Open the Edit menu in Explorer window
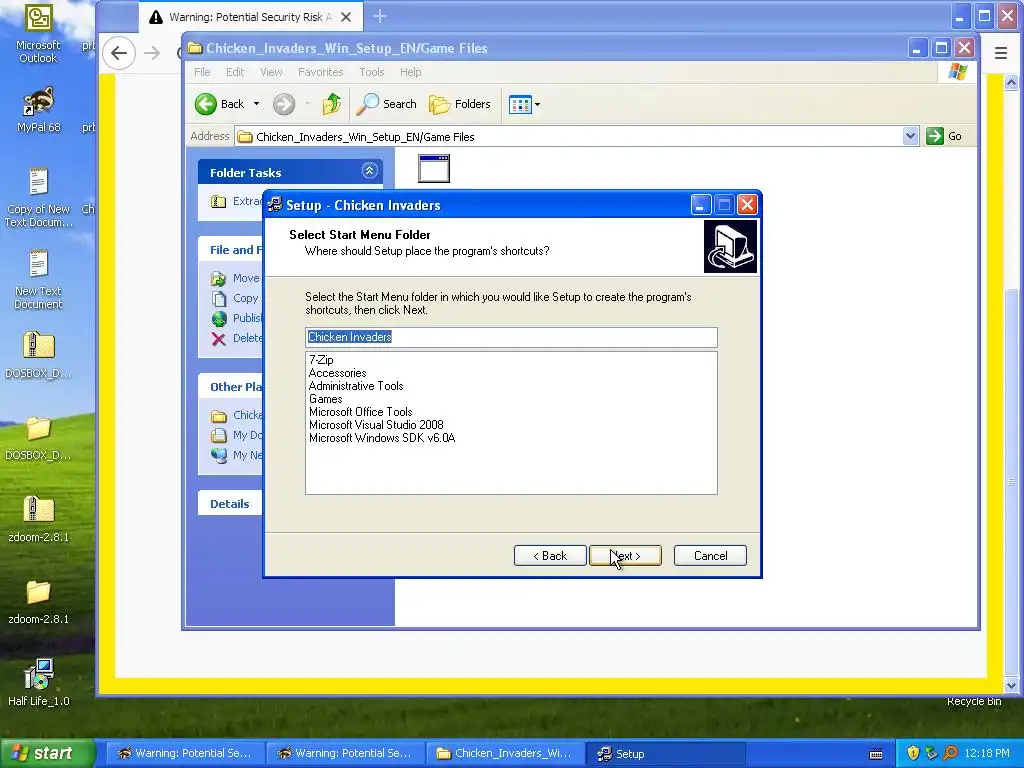1024x768 pixels. (235, 72)
